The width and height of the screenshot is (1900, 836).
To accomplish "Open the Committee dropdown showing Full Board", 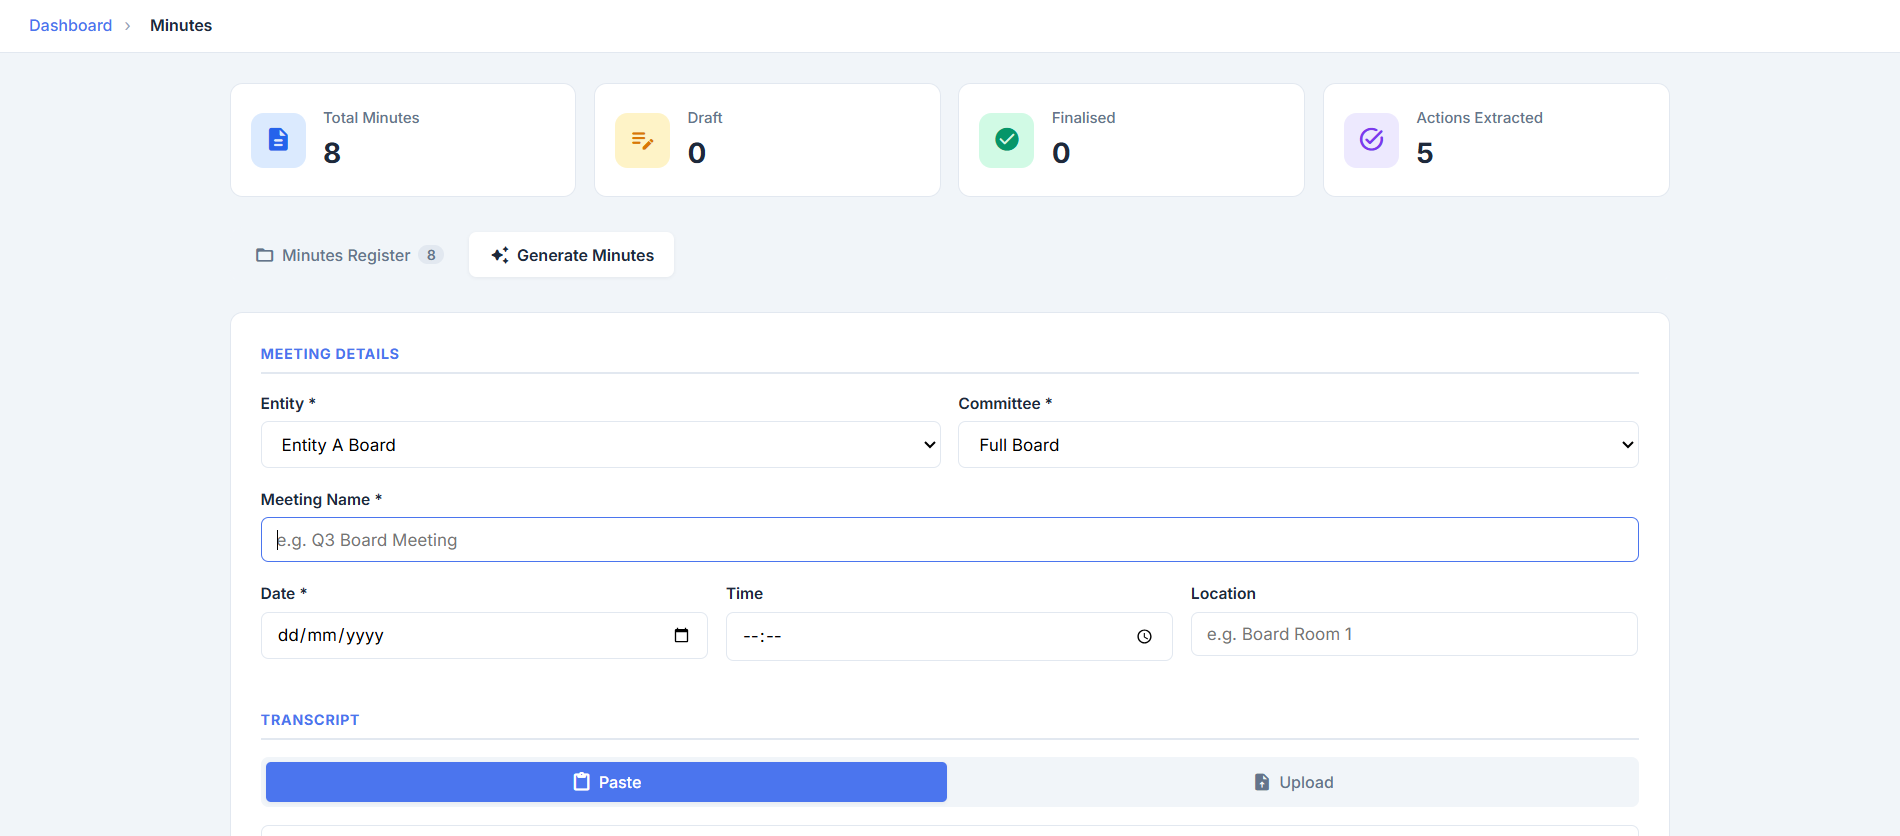I will pos(1298,445).
